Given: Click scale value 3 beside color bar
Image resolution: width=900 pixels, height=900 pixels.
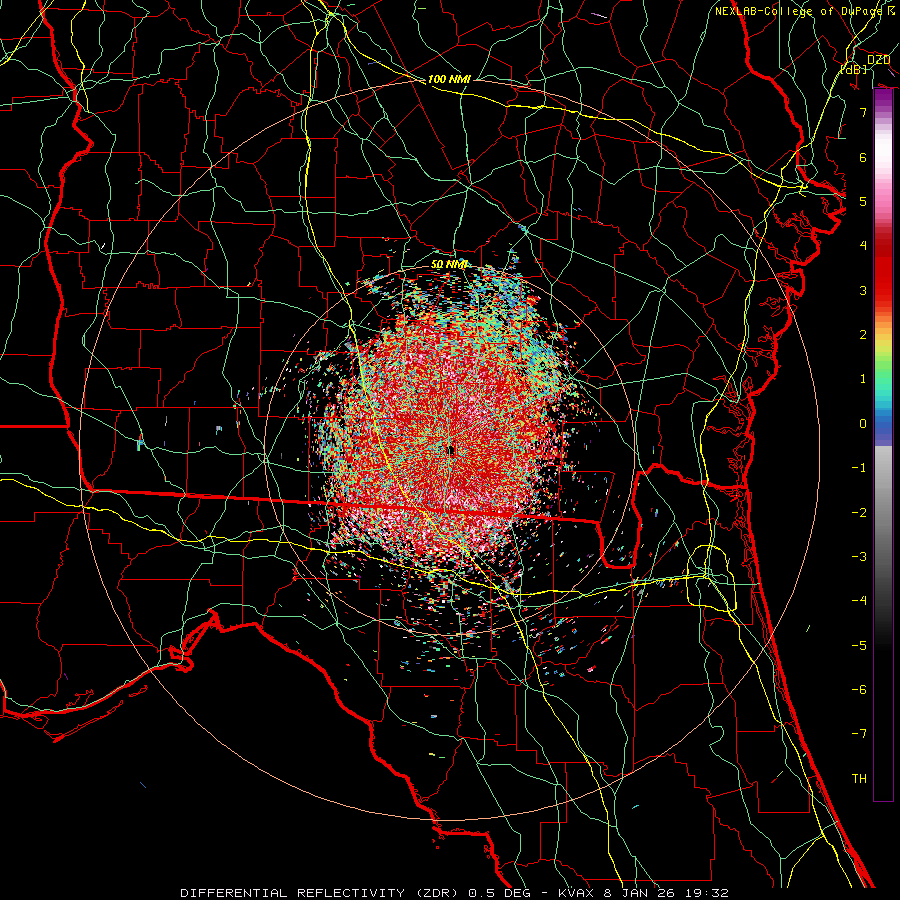Looking at the screenshot, I should (863, 290).
